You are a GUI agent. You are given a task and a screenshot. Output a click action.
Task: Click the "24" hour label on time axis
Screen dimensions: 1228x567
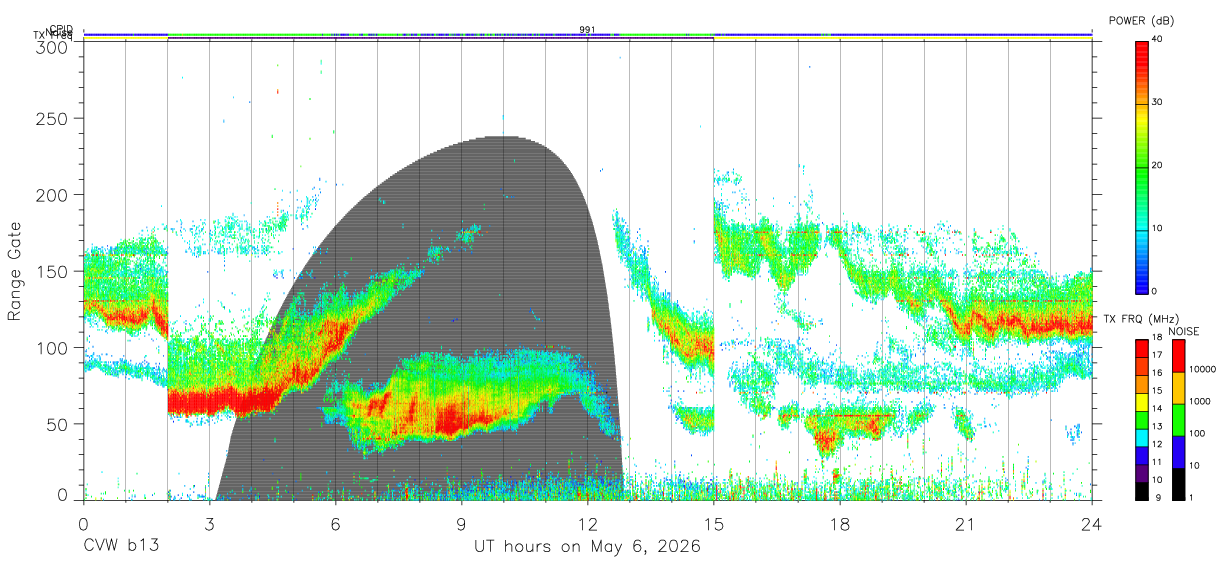[x=1092, y=523]
